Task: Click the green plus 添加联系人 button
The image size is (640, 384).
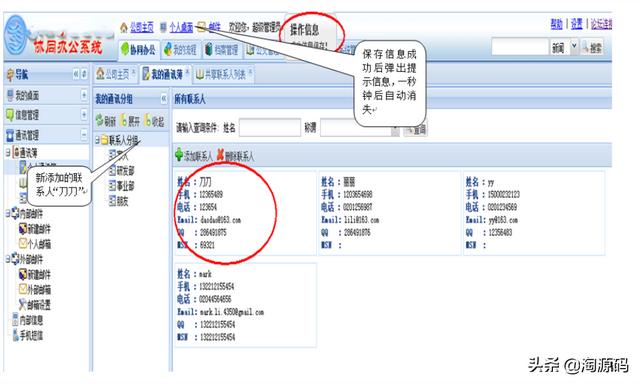Action: coord(194,155)
